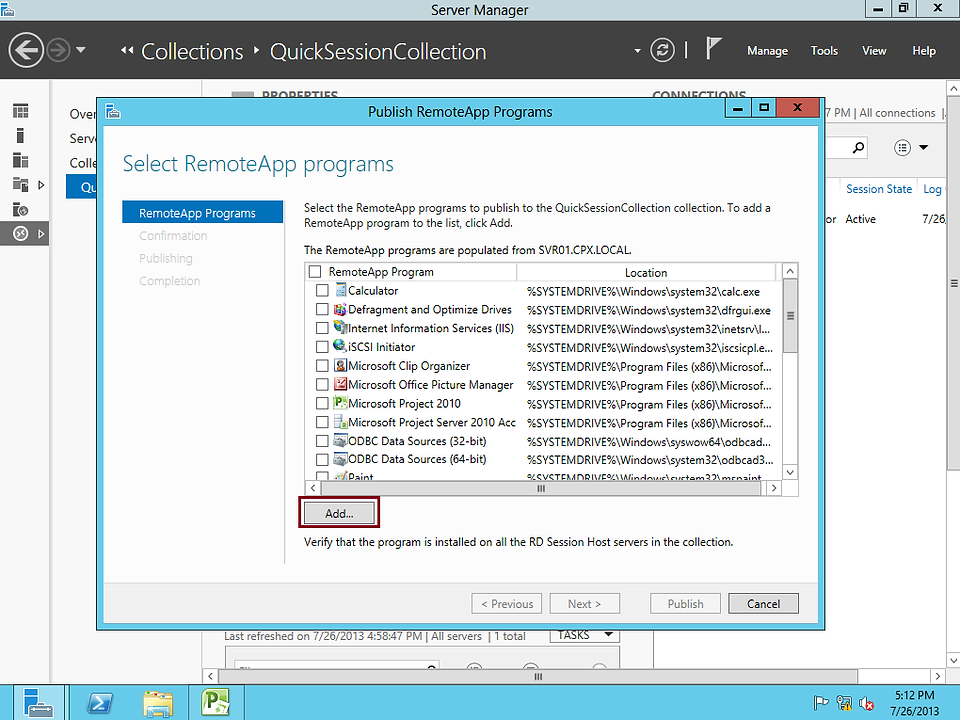Check Microsoft Clip Organizer checkbox

(322, 366)
